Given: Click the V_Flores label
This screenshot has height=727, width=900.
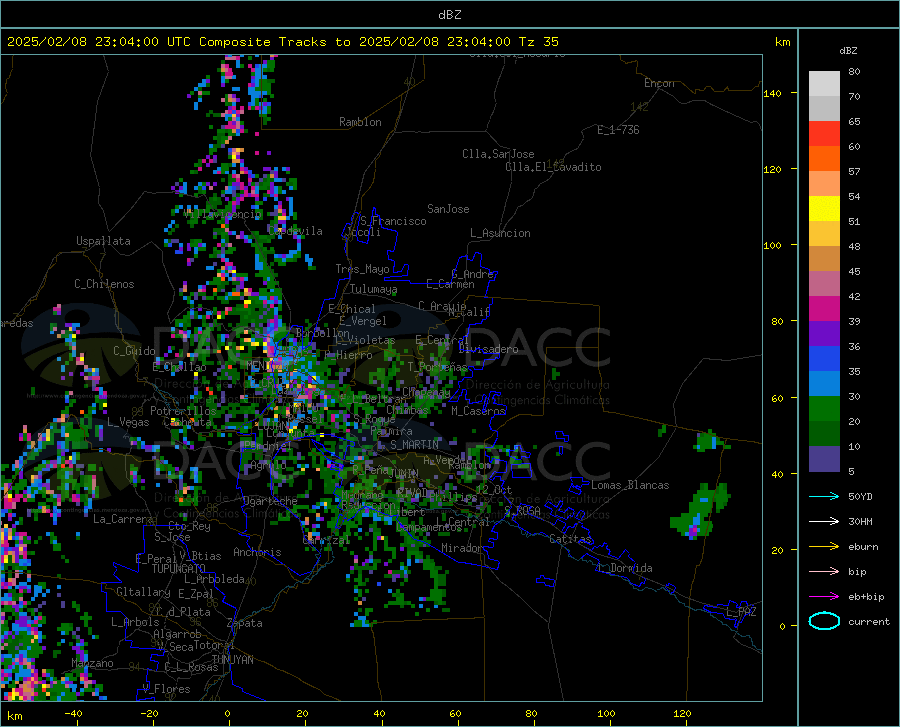Looking at the screenshot, I should click(x=166, y=689).
